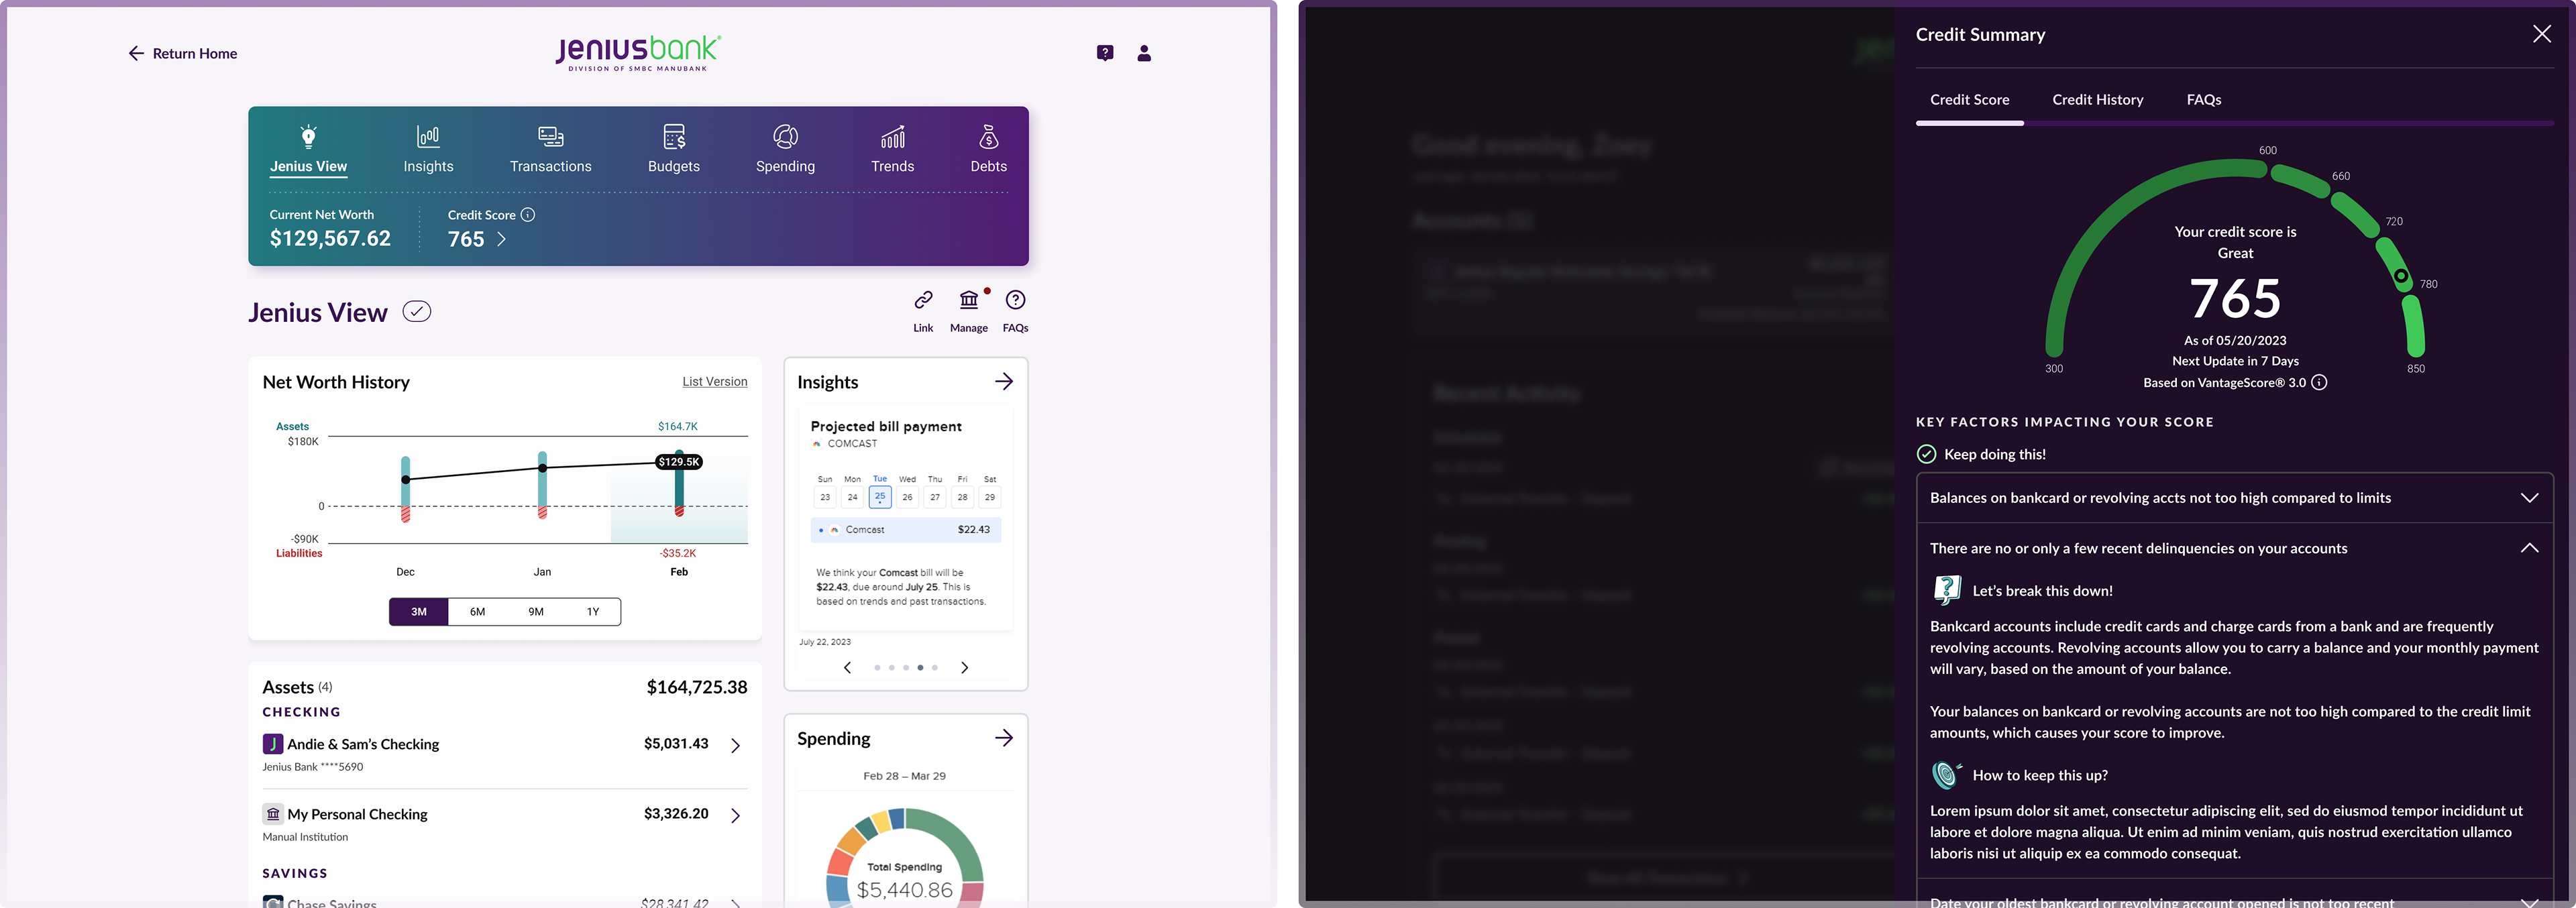Open the Manage institutions bank icon

click(968, 300)
